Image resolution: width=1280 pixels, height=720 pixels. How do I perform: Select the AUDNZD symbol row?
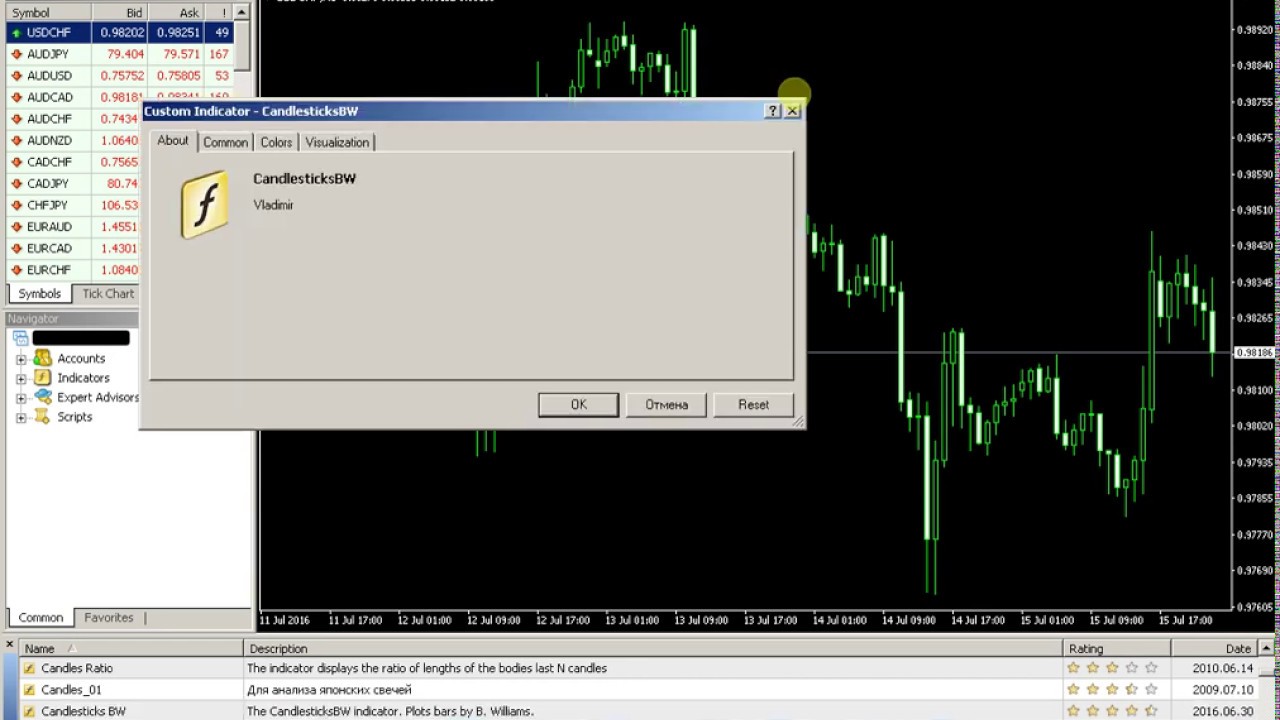[74, 141]
